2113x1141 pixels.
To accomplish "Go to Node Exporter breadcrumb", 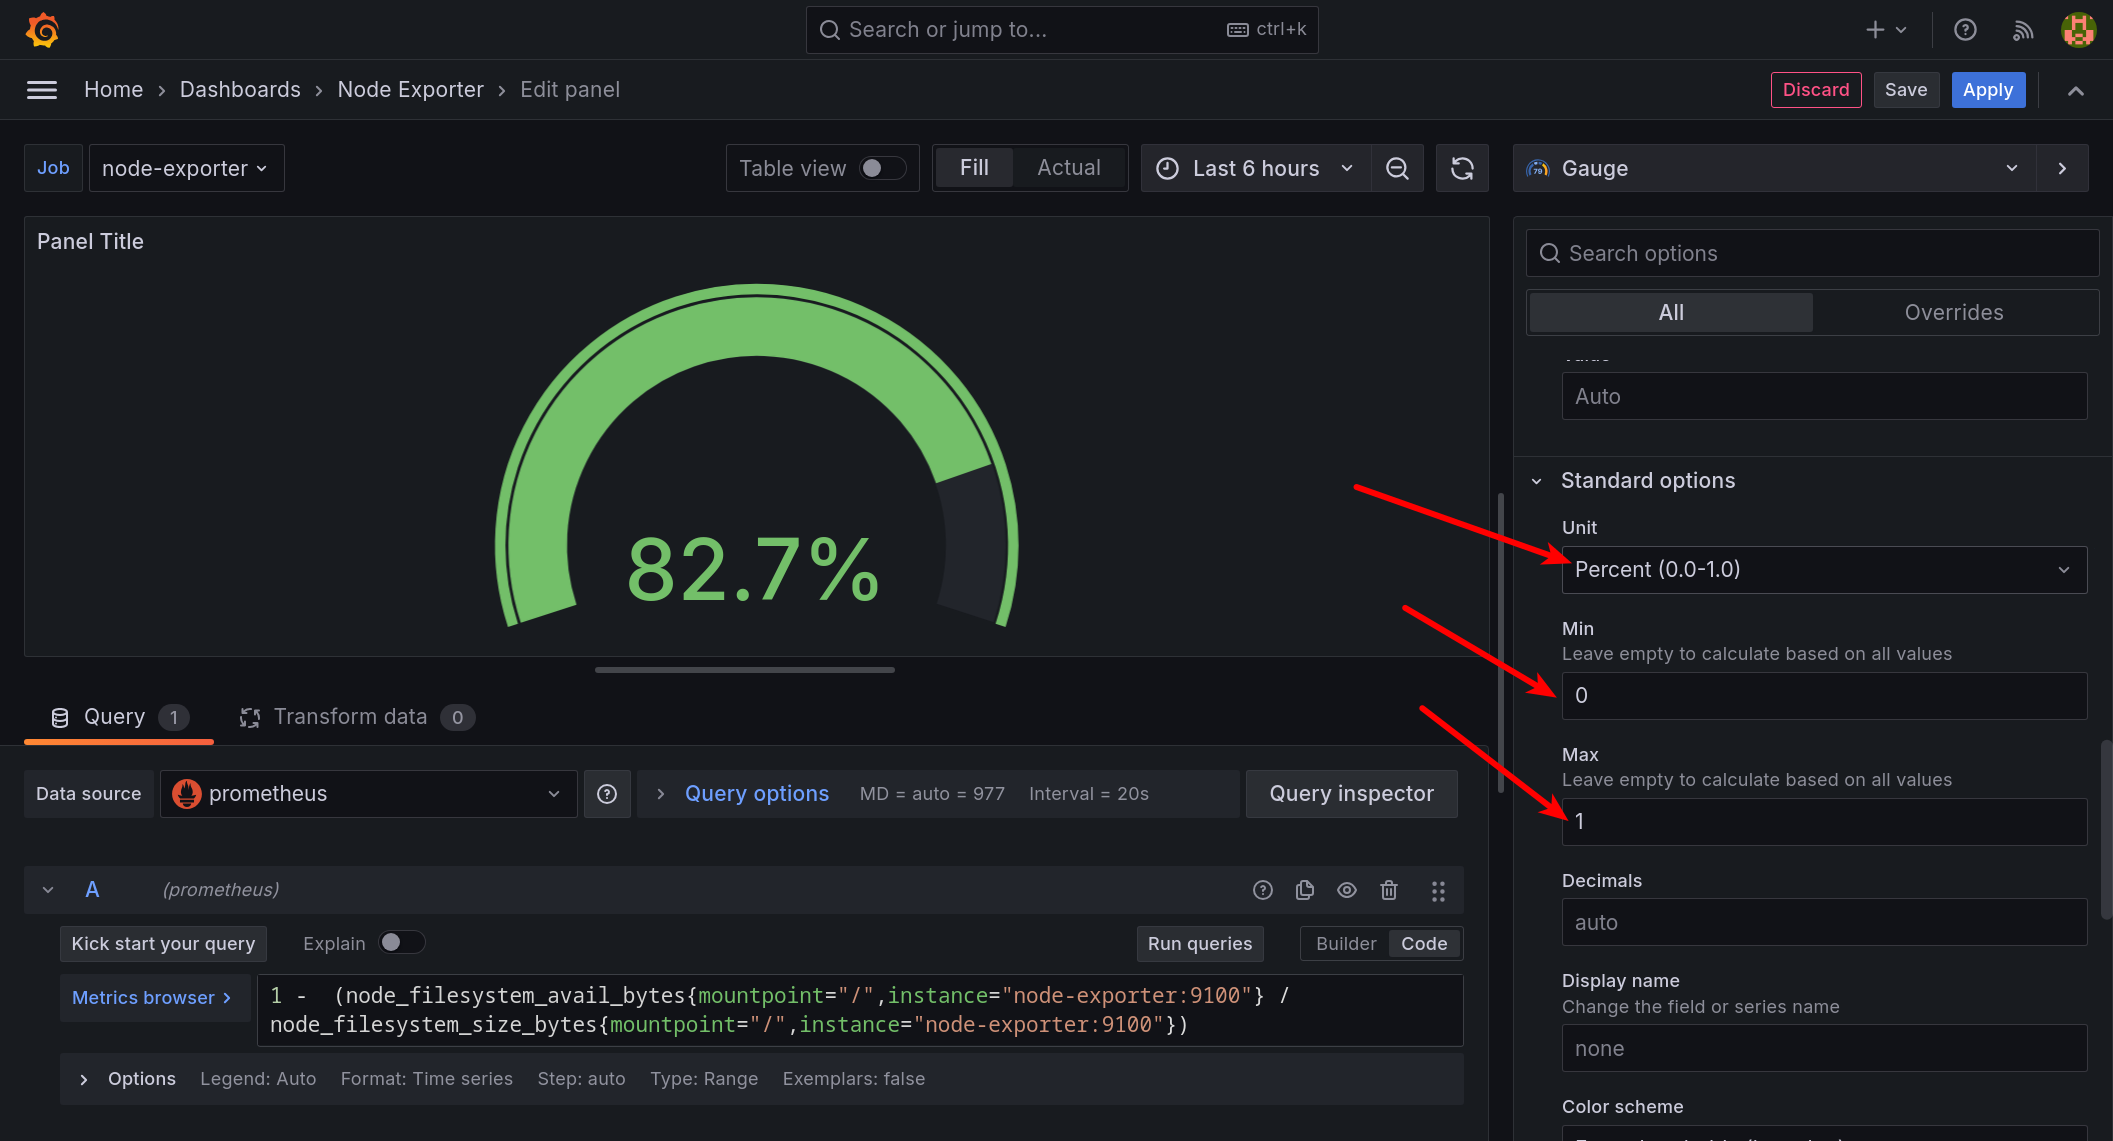I will pos(410,90).
